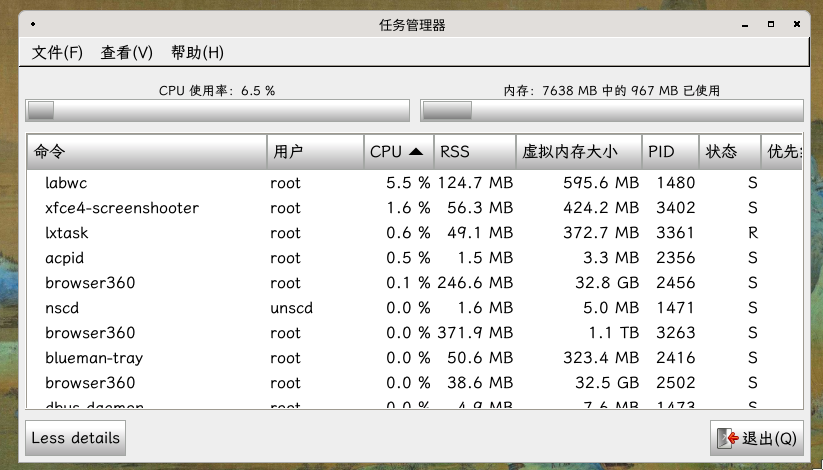Click the 0.5 % CPU value
The height and width of the screenshot is (470, 823).
(x=408, y=258)
